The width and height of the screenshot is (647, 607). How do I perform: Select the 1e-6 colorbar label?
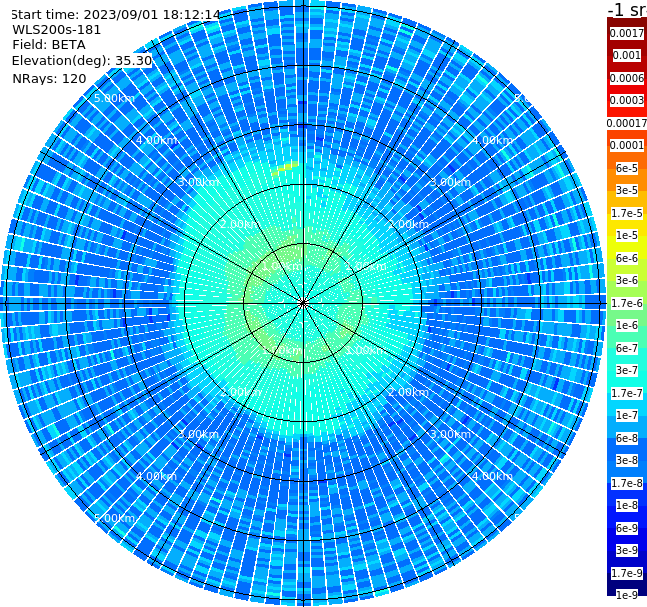(x=627, y=325)
